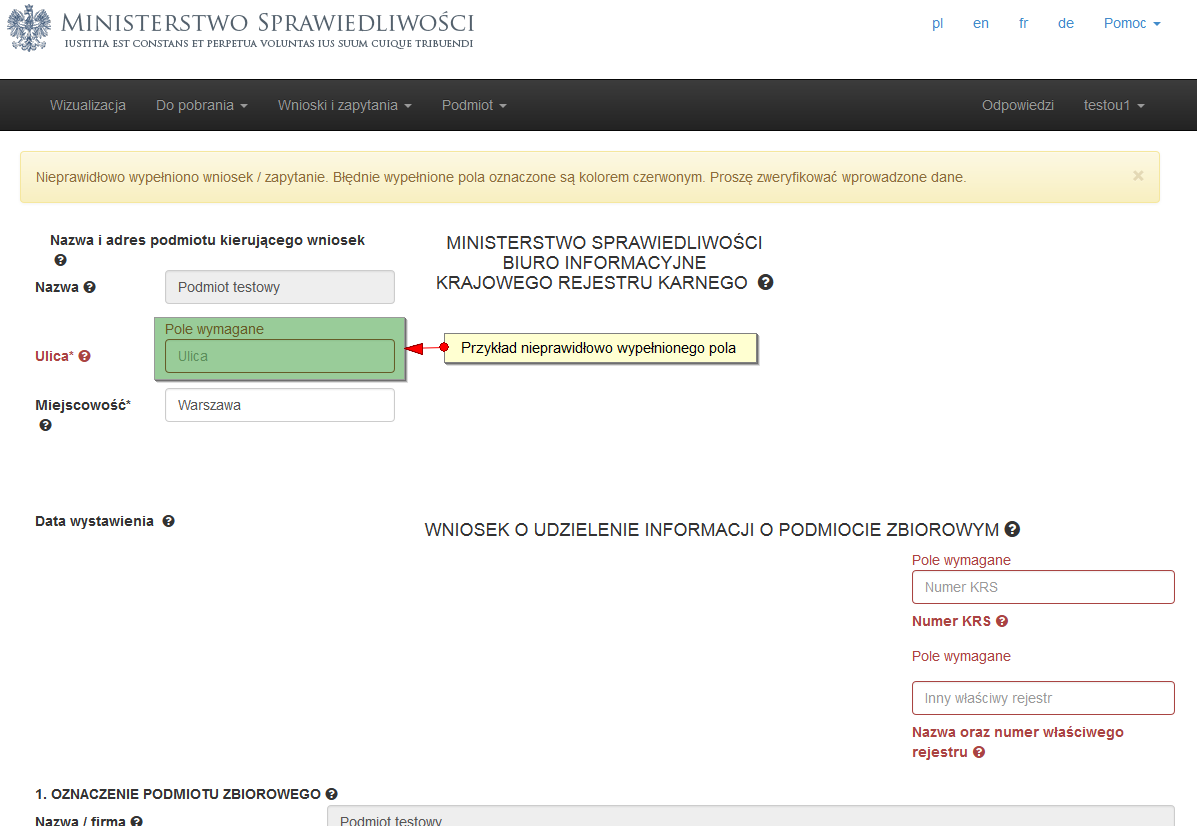1197x826 pixels.
Task: Click help icon next to Data wystawienia
Action: (169, 521)
